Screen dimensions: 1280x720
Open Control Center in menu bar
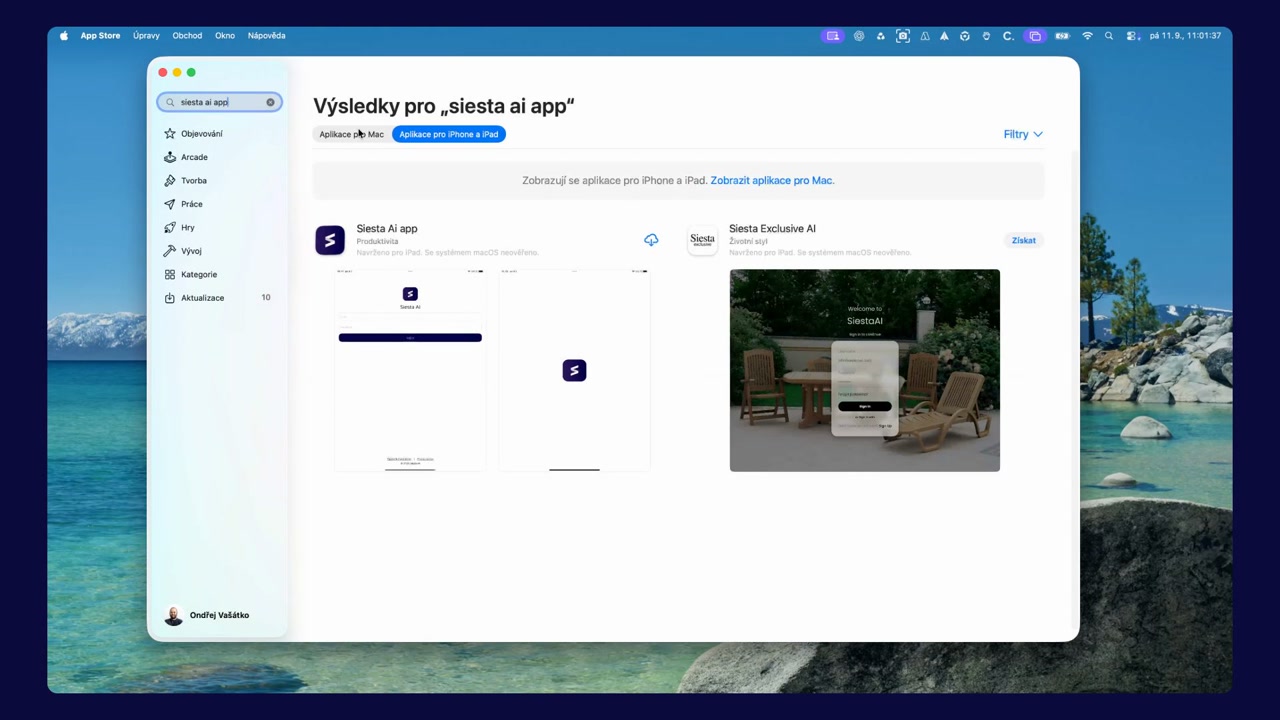[x=1131, y=36]
